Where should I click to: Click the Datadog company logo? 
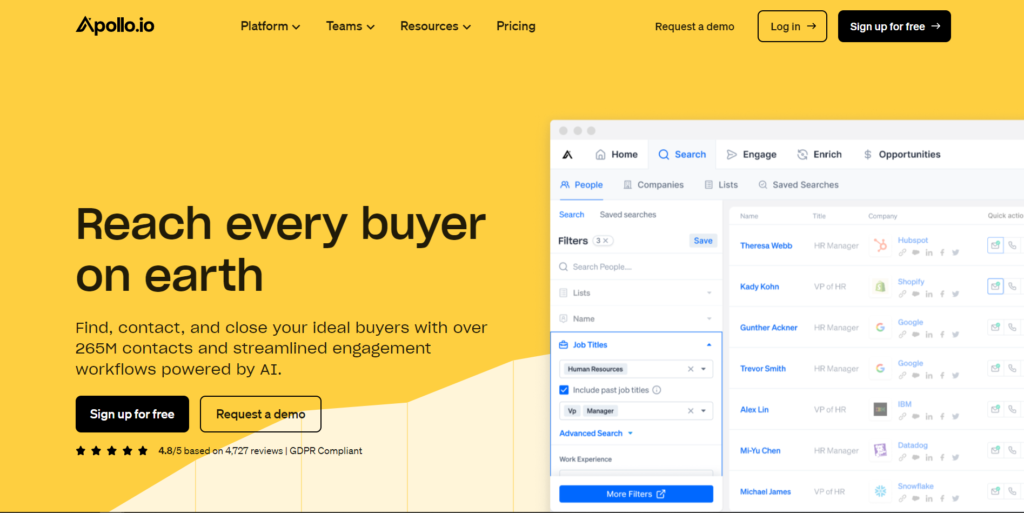click(880, 450)
